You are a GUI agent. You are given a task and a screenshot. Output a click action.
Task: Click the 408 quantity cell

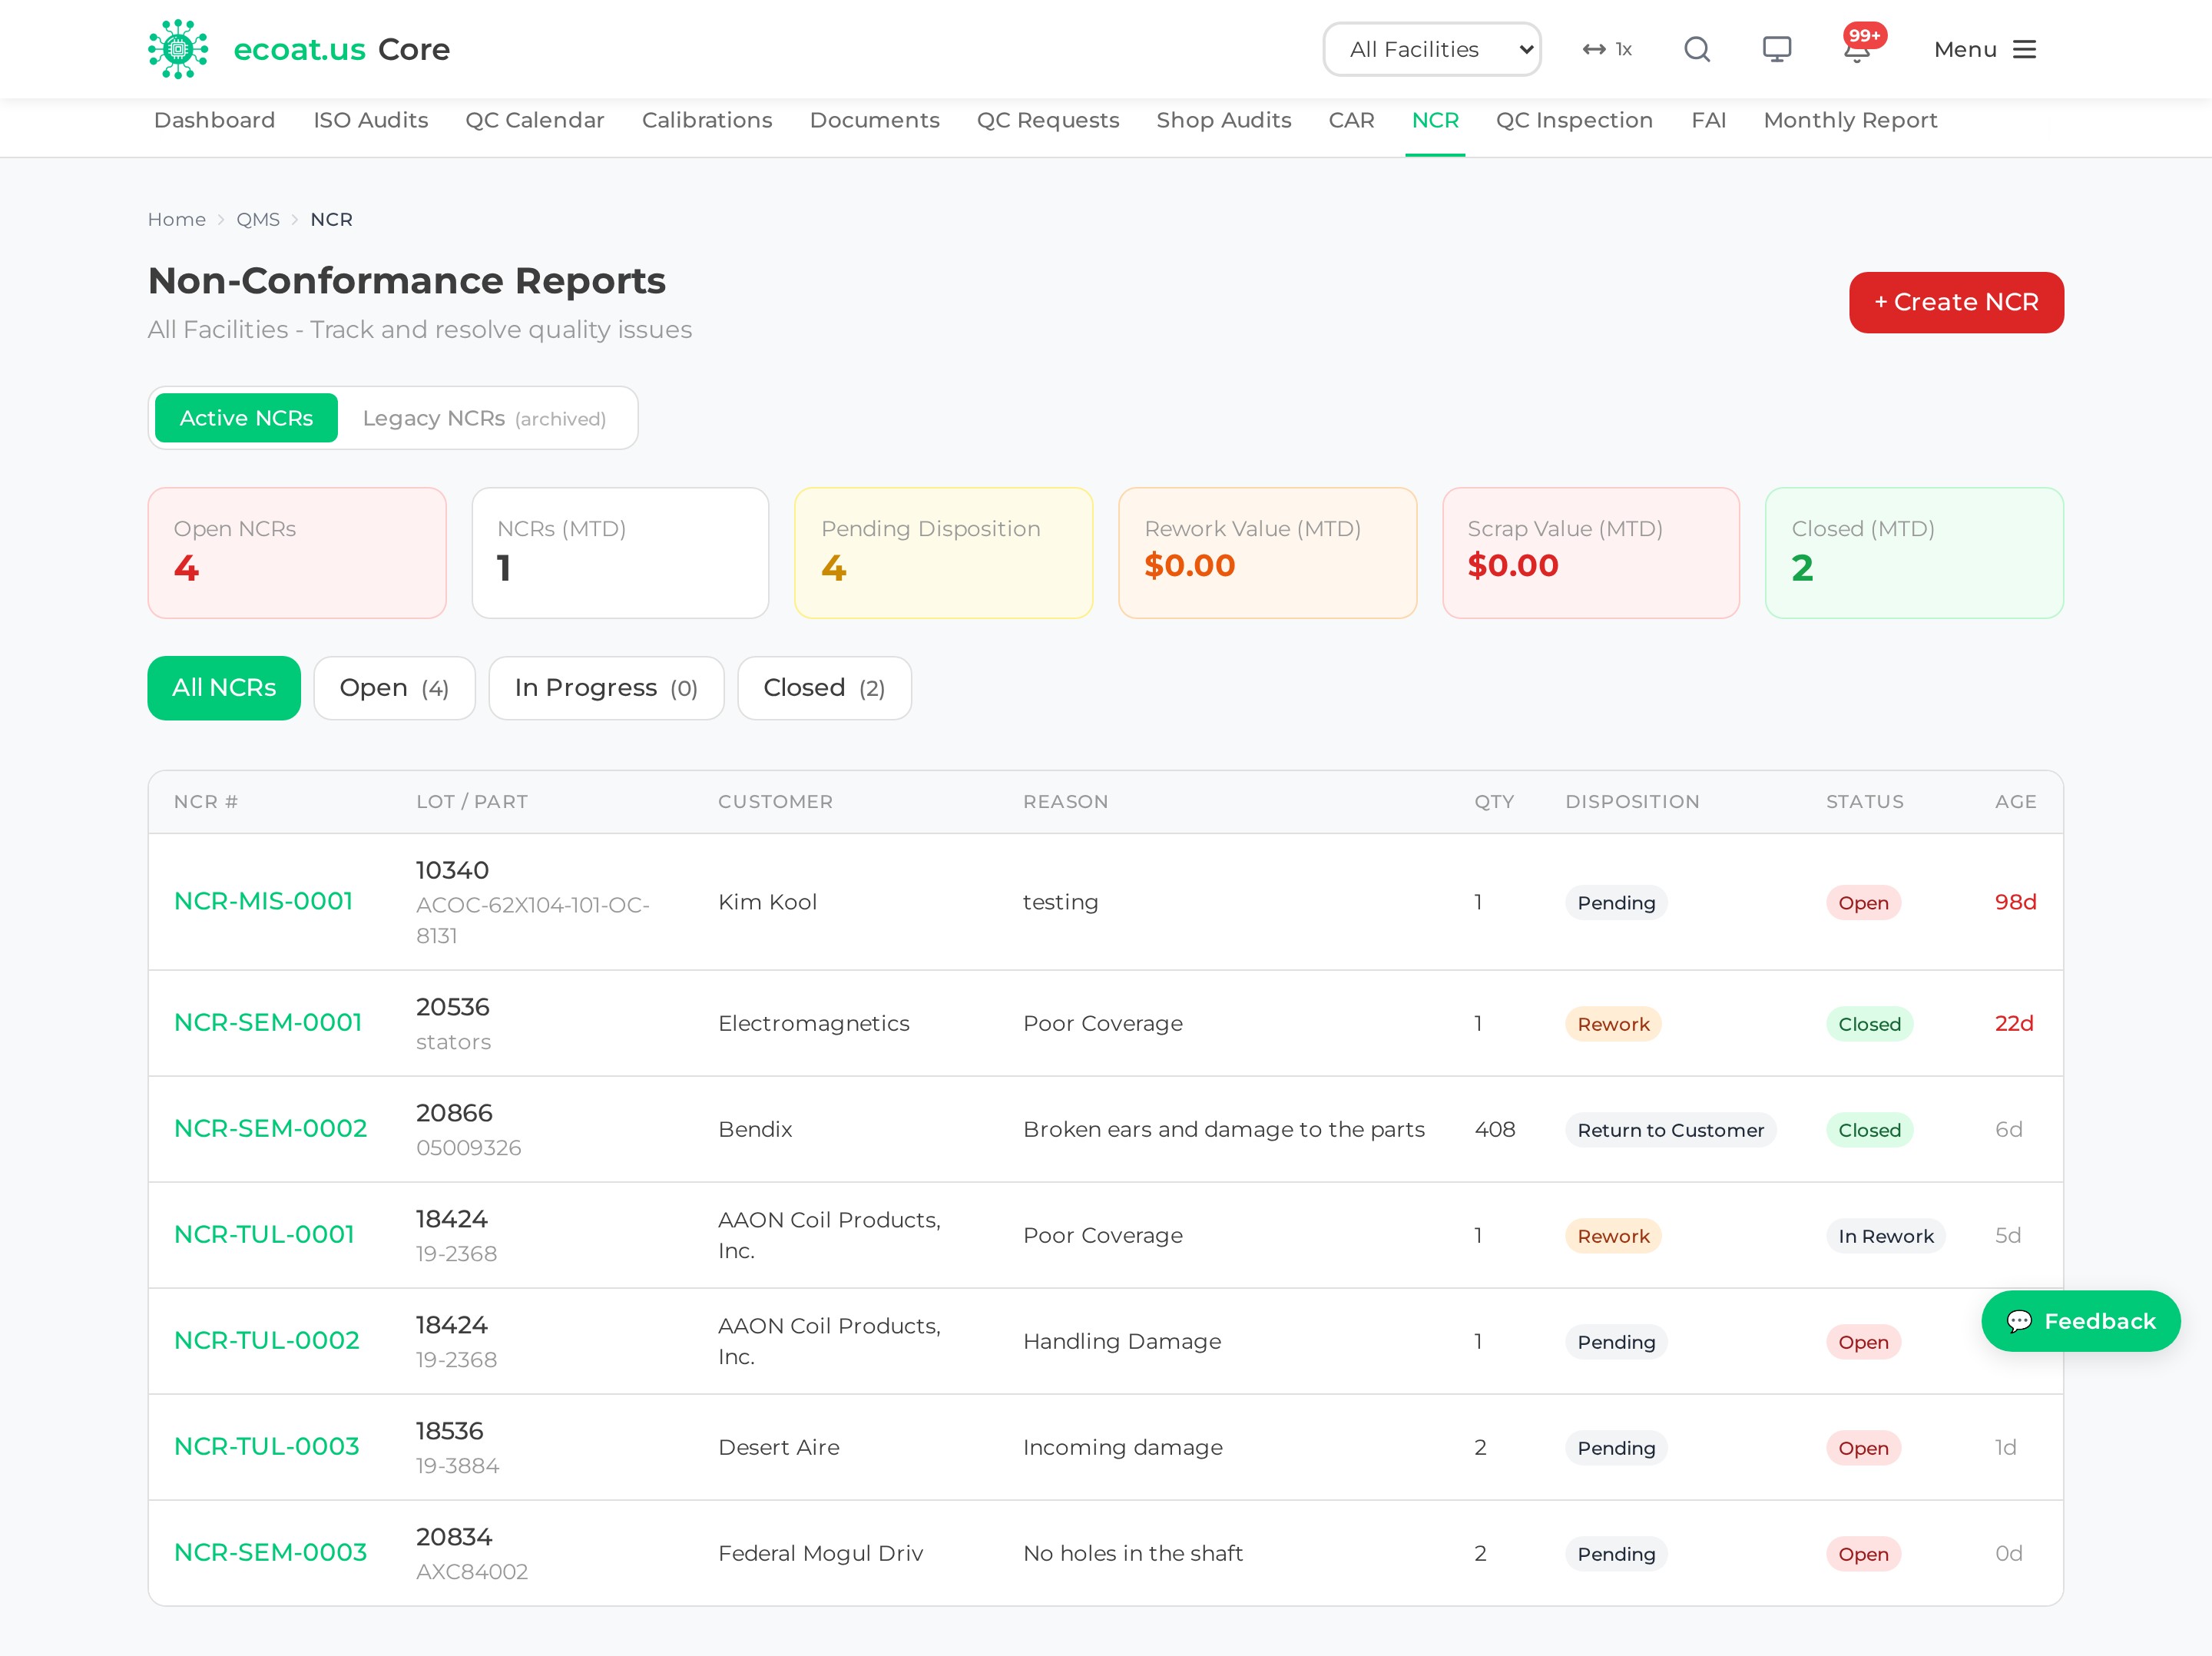pos(1495,1129)
